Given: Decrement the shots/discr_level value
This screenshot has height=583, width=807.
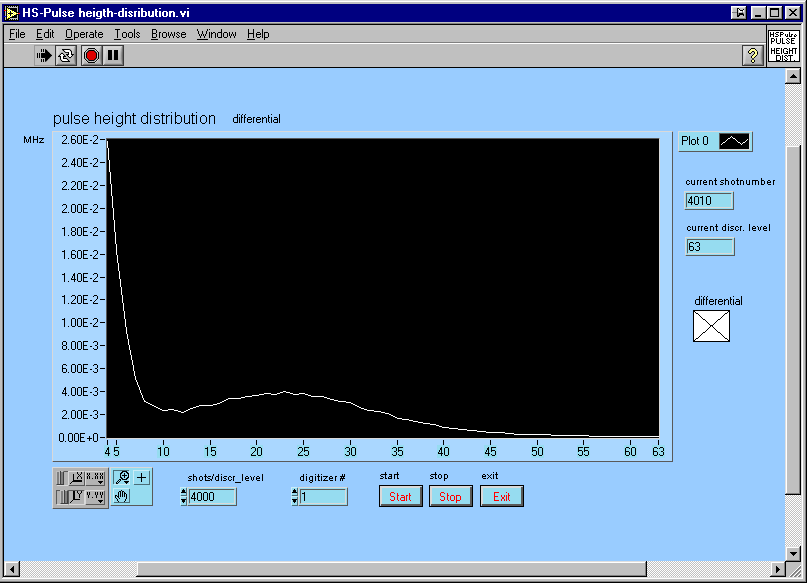Looking at the screenshot, I should coord(183,501).
